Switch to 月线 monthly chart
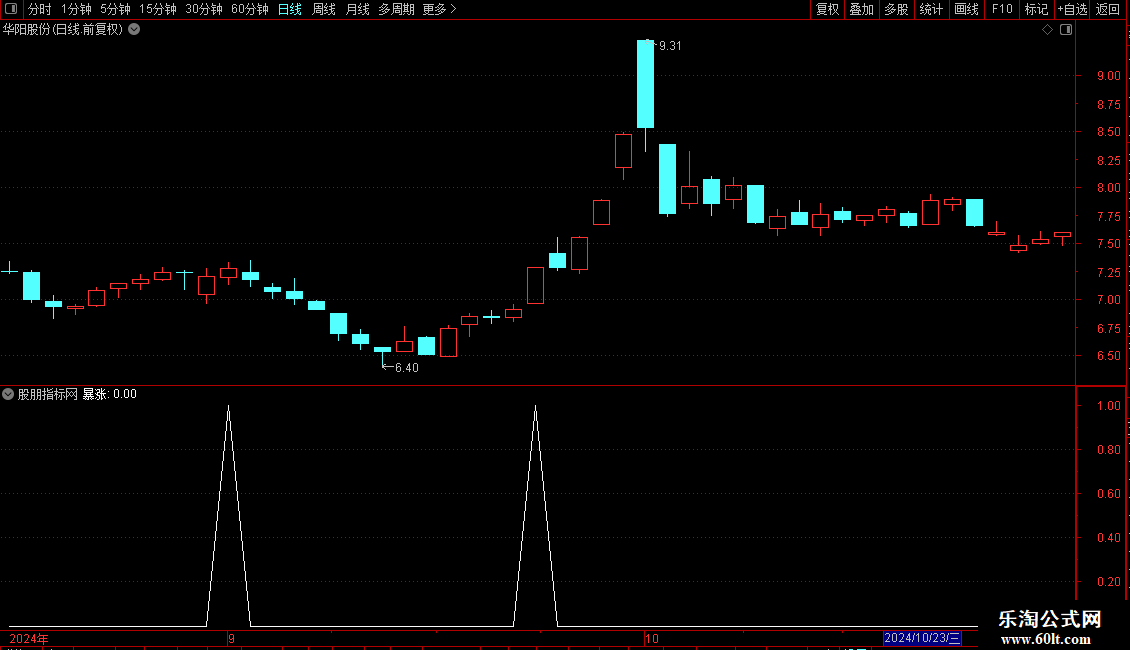Screen dimensions: 1130x650 (357, 9)
